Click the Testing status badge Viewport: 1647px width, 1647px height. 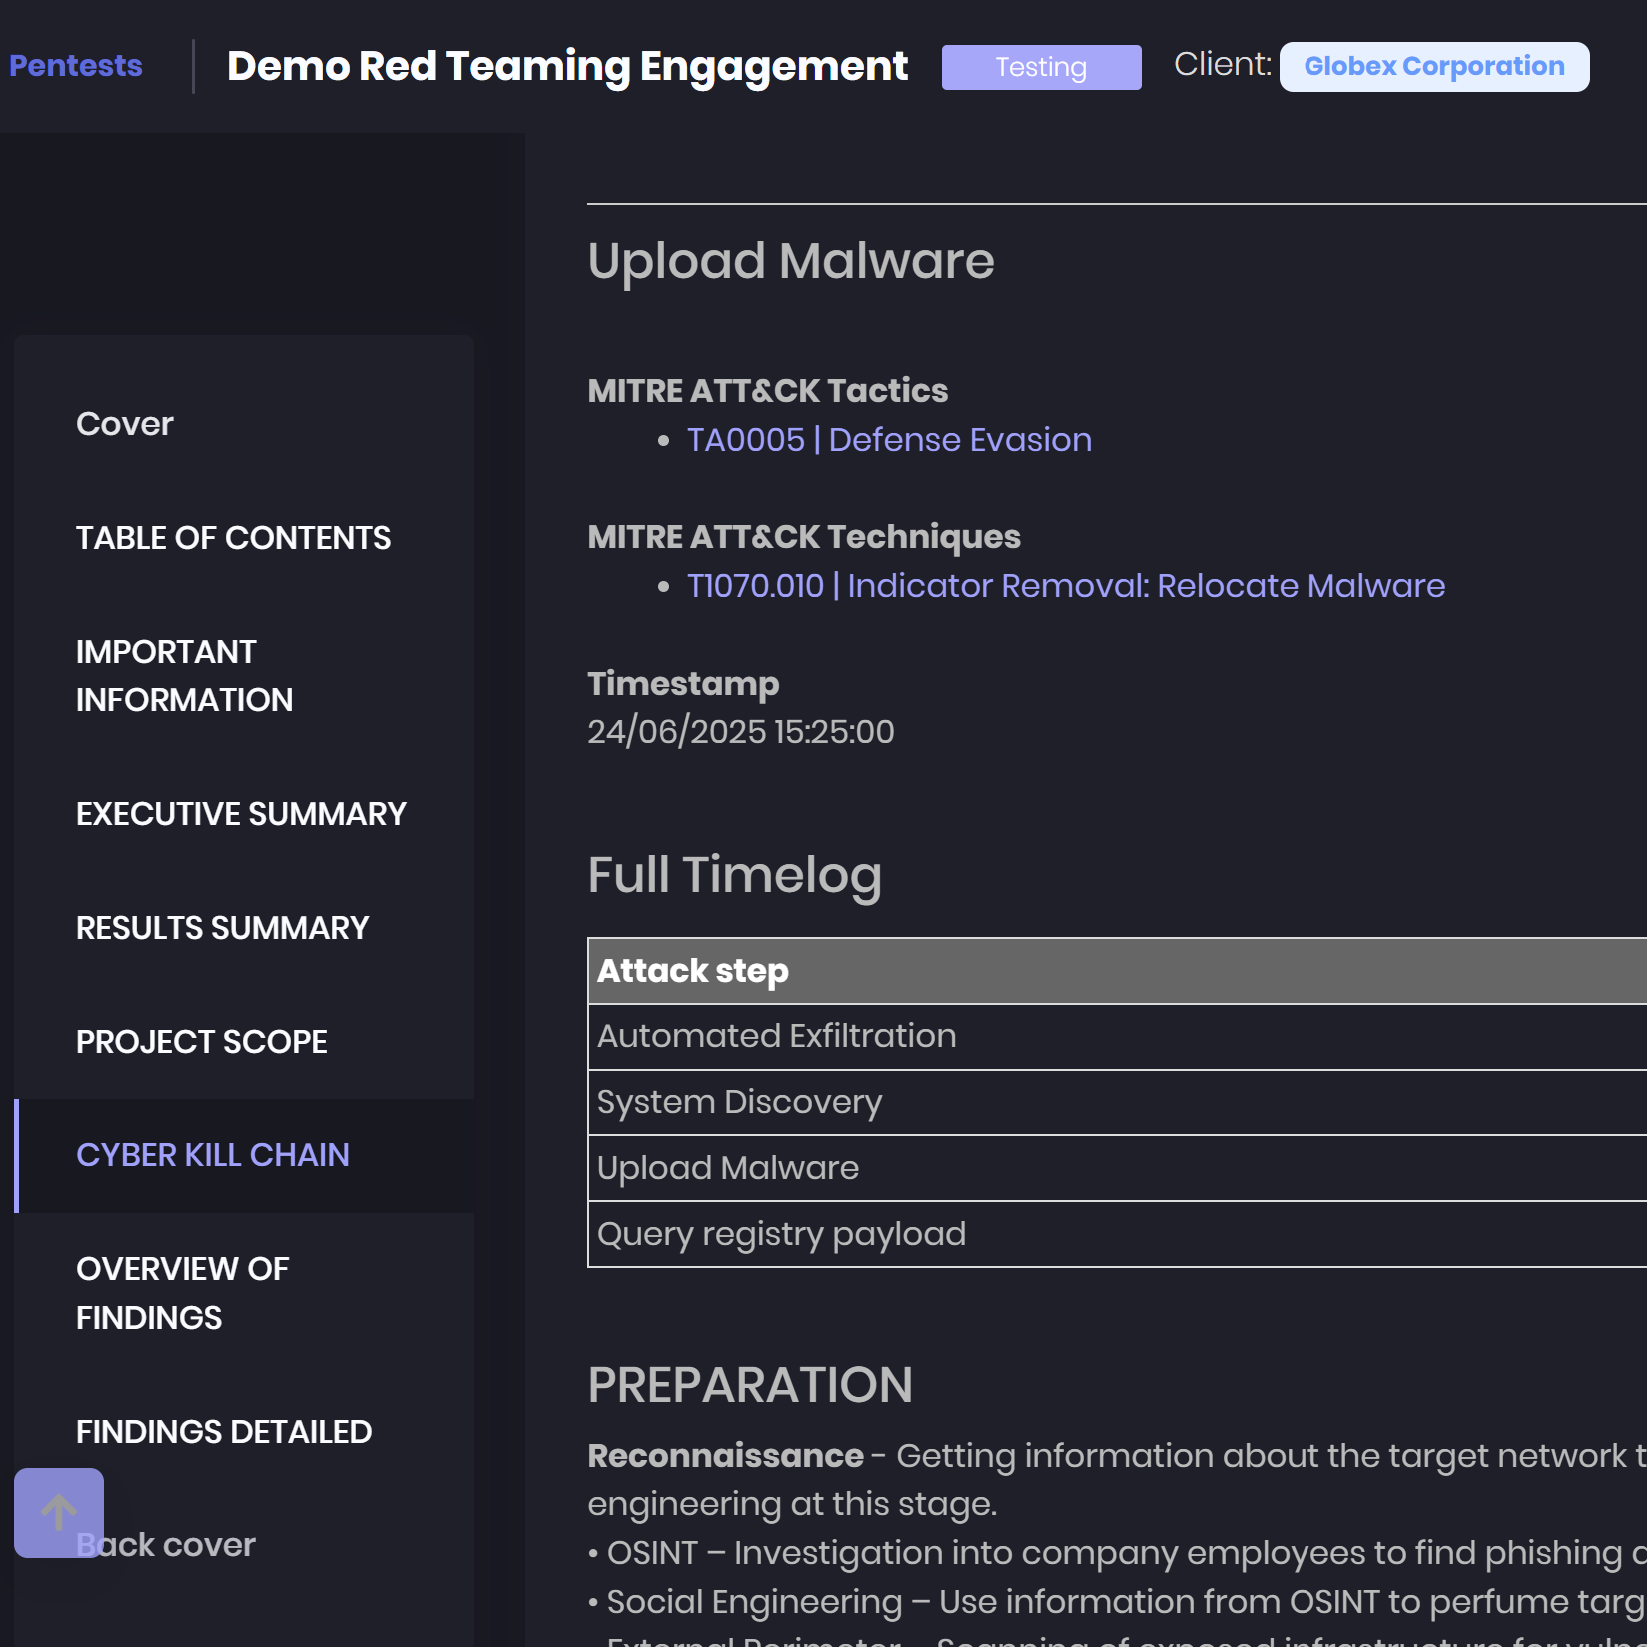1041,67
